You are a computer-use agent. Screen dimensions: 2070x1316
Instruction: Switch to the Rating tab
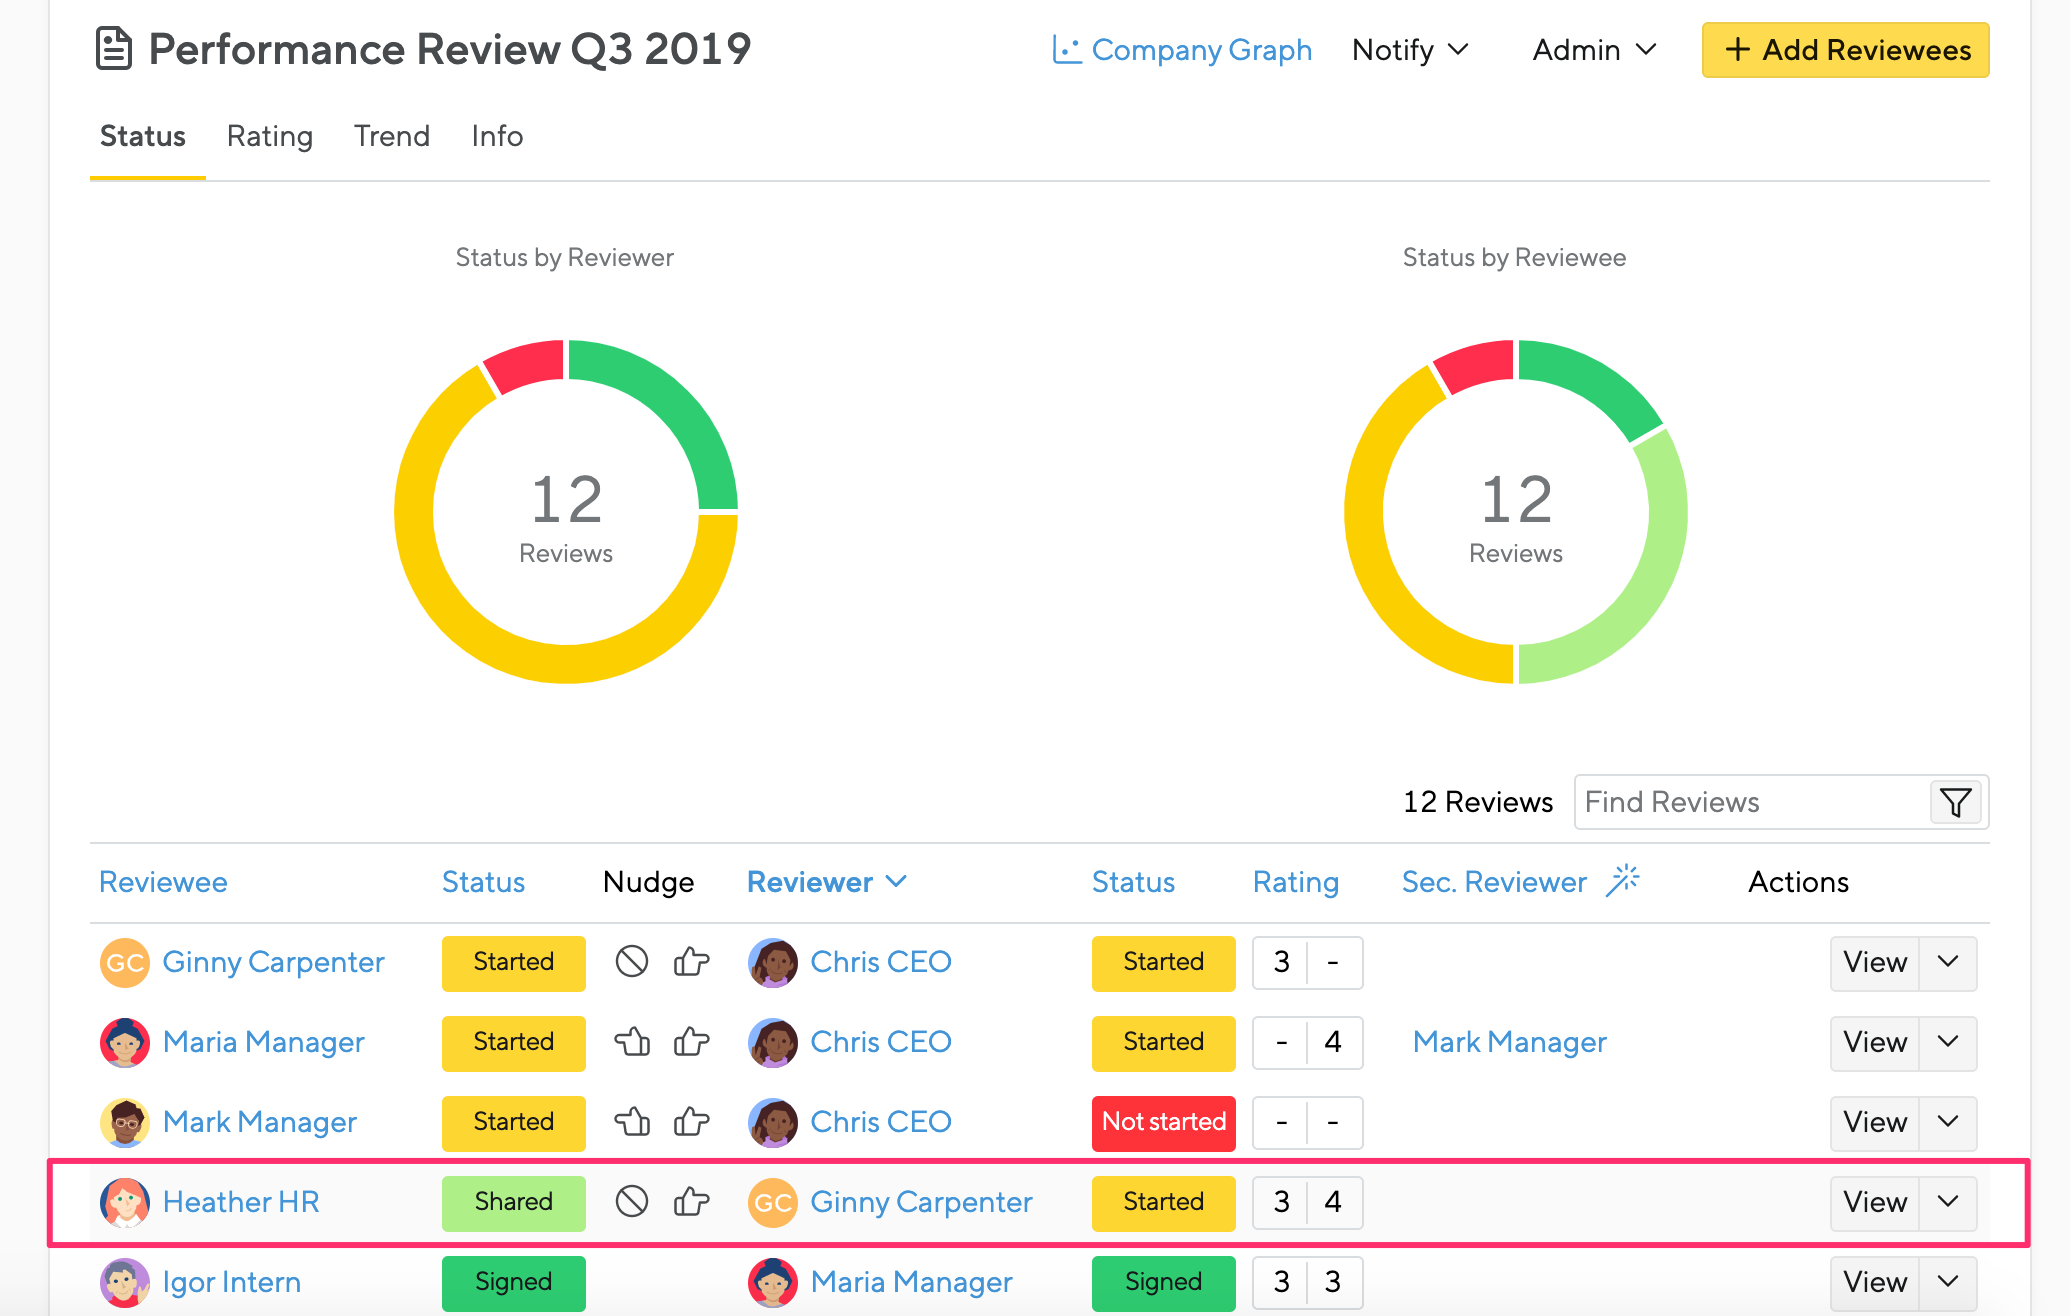pos(270,136)
